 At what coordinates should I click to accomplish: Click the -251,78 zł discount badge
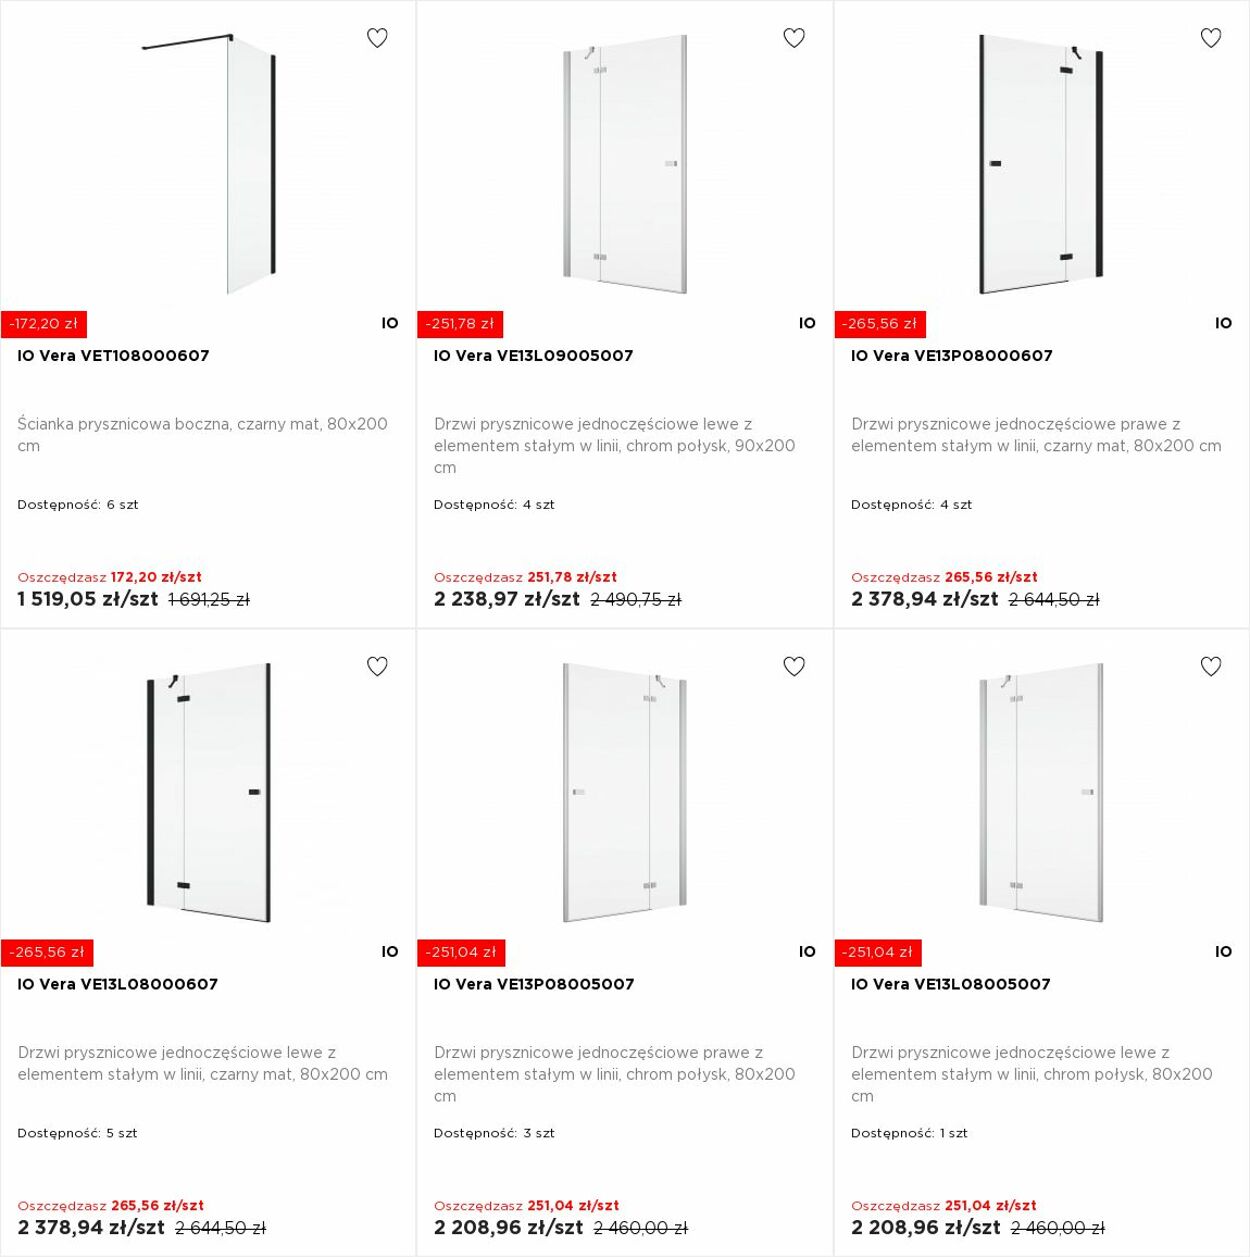(x=460, y=324)
